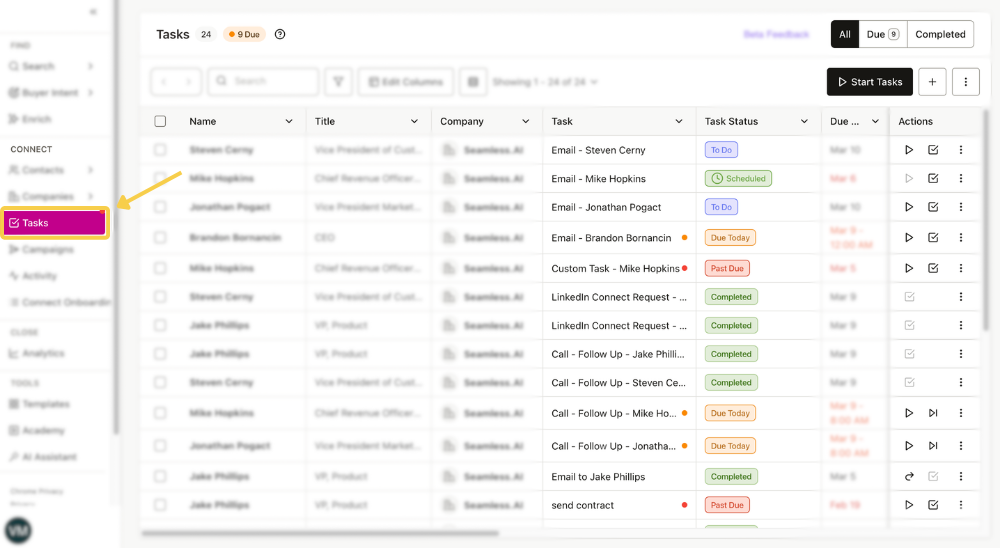
Task: Click the Scheduled status for Email - Mike Hopkins
Action: pos(738,179)
